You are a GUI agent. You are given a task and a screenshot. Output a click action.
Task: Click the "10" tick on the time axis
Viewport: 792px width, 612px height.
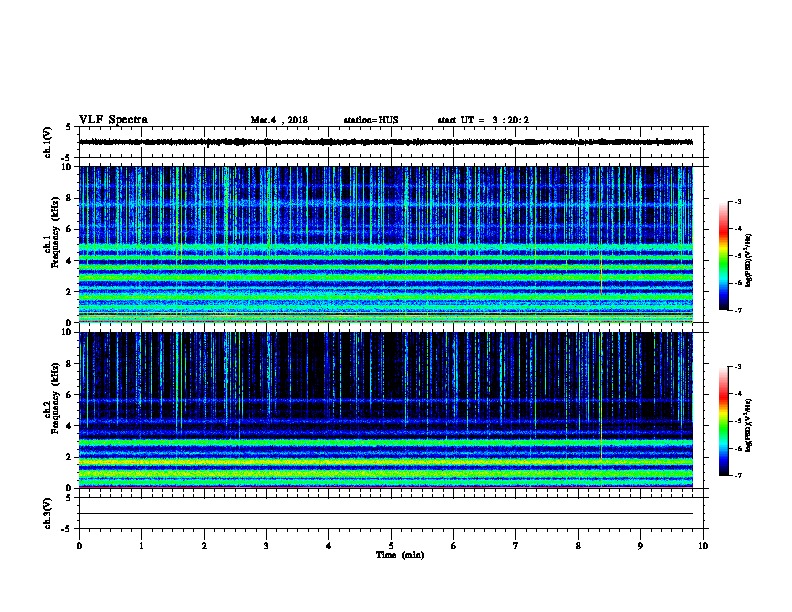(703, 546)
